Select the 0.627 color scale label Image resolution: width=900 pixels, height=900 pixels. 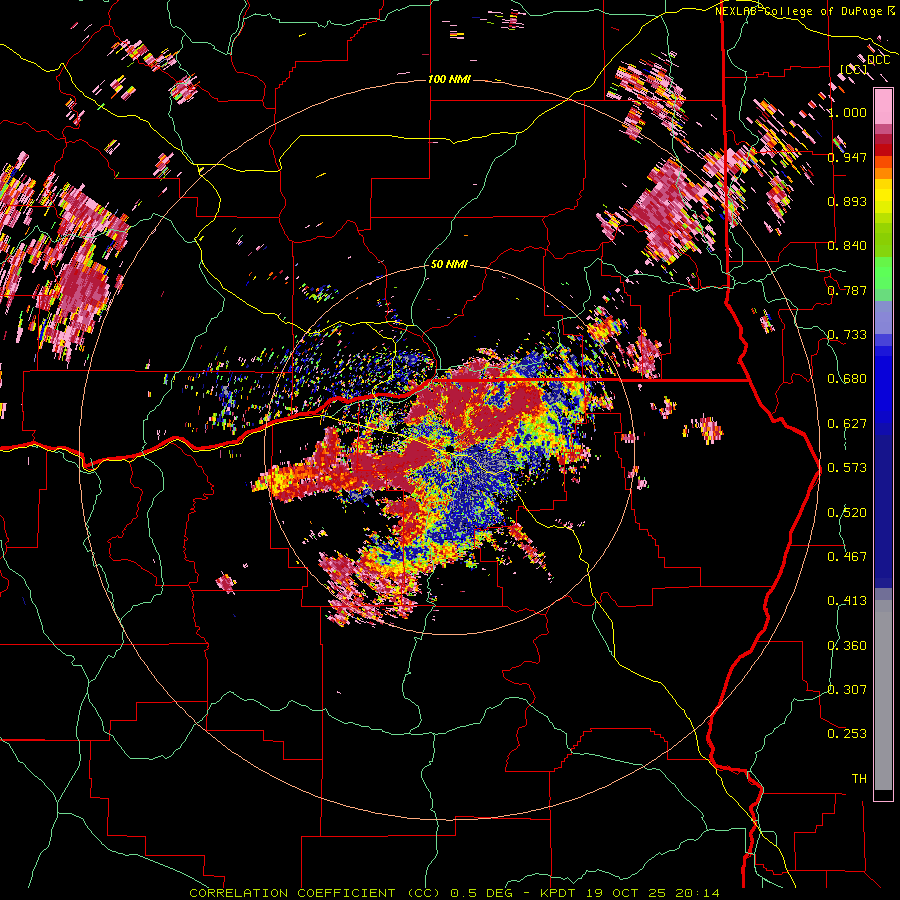[x=847, y=424]
